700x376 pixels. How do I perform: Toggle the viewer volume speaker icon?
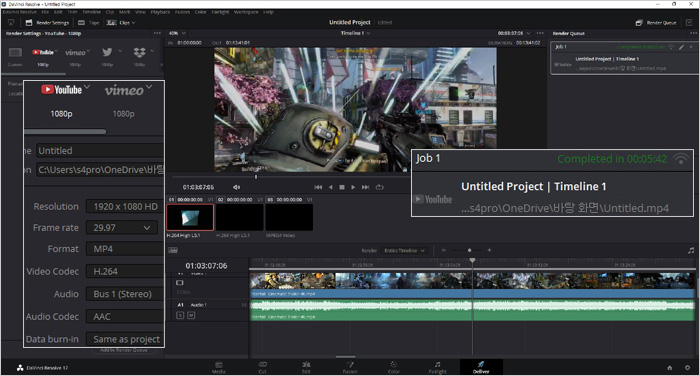[x=236, y=187]
